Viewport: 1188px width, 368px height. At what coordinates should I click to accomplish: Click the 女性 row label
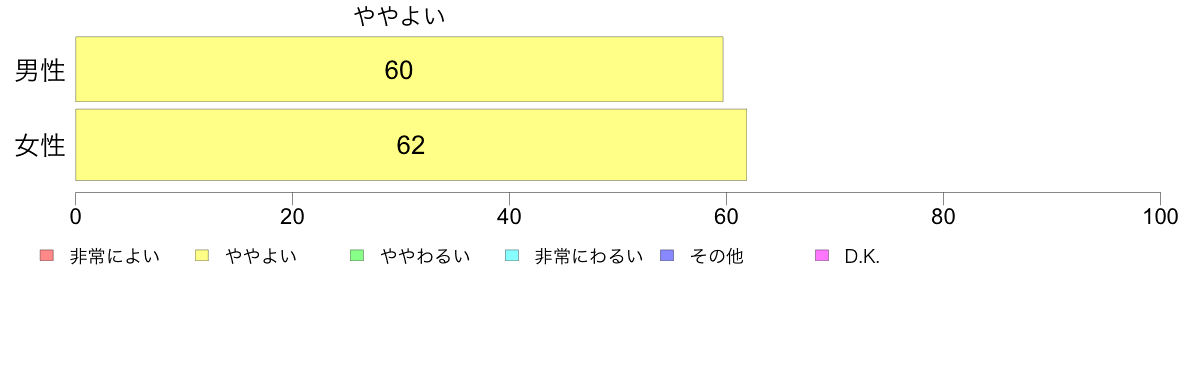click(x=40, y=145)
